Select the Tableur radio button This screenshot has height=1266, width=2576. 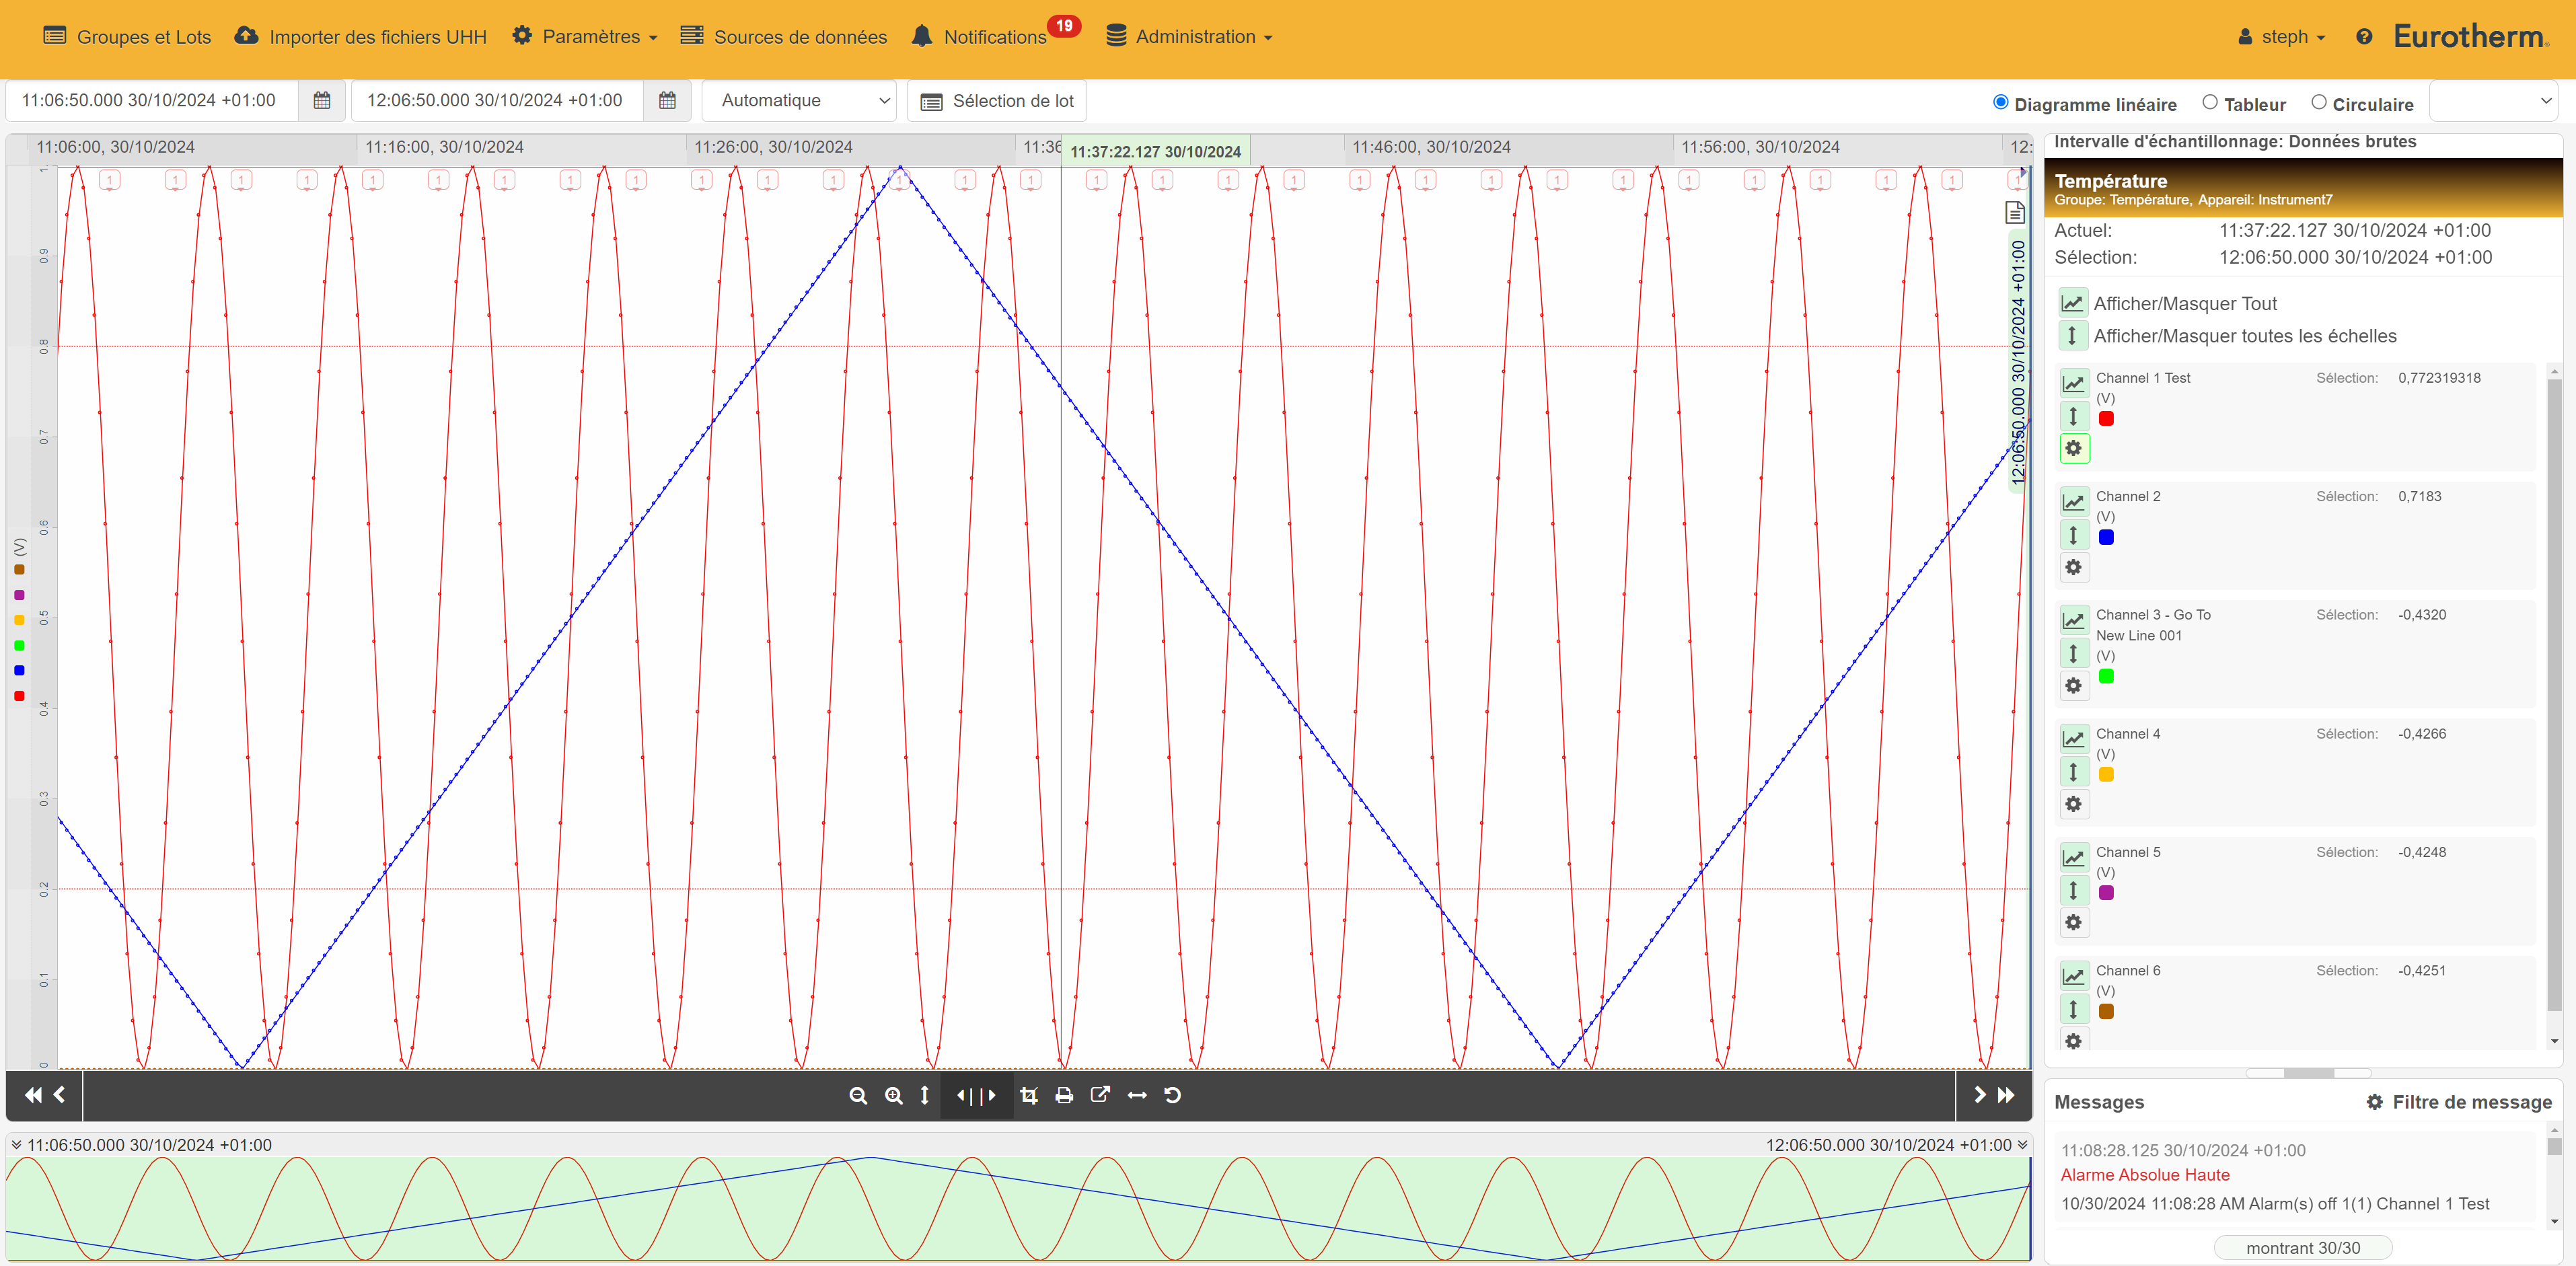[x=2210, y=103]
